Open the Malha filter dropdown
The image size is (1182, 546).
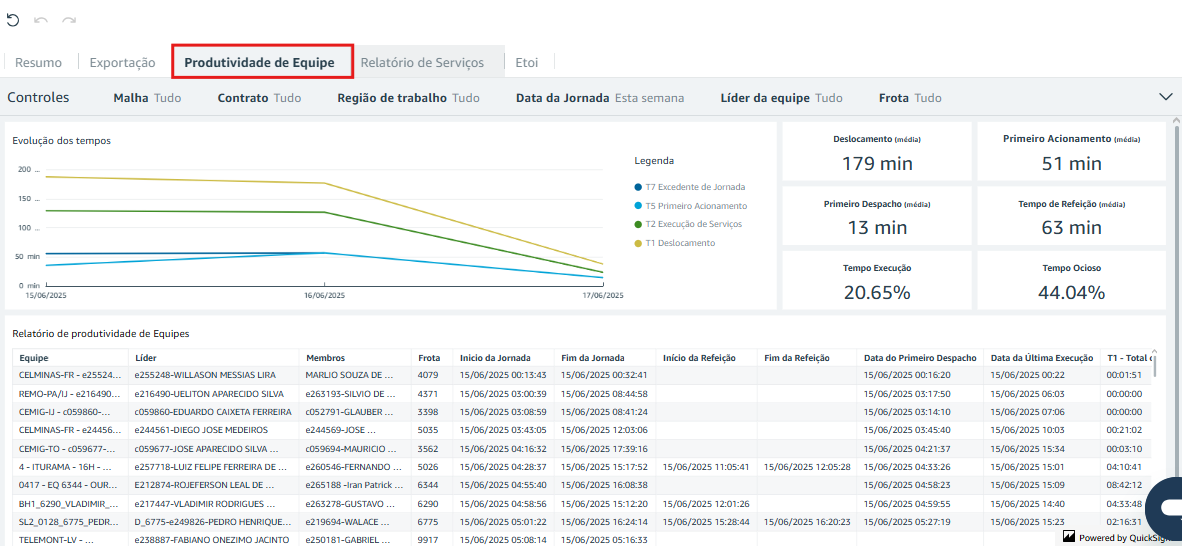pos(147,98)
